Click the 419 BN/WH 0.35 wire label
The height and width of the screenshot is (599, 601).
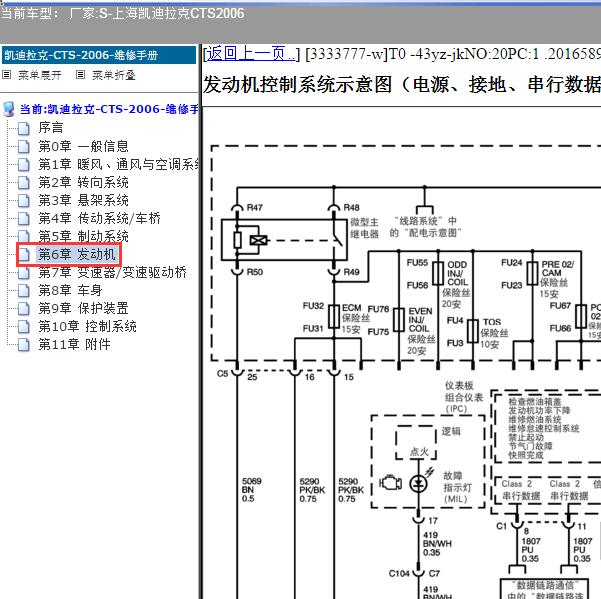coord(437,543)
